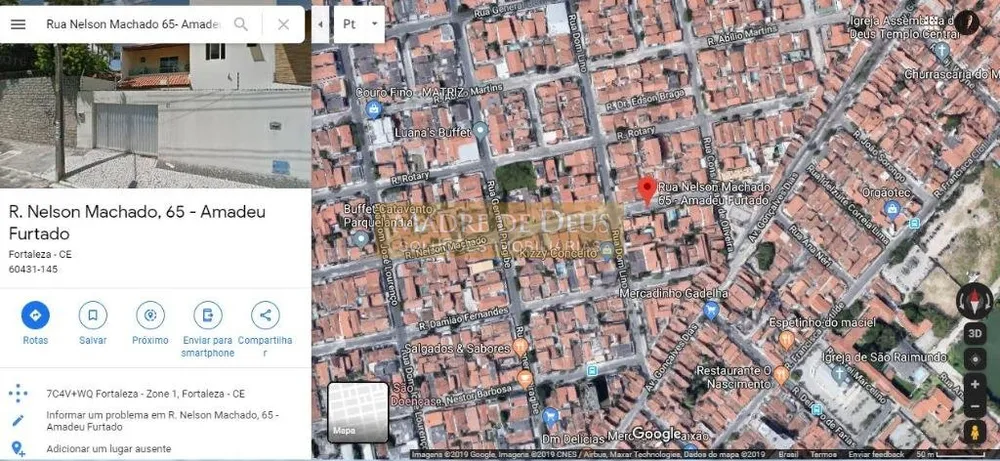Screen dimensions: 1000x461
Task: Click Orgãotec map marker
Action: pos(892,208)
